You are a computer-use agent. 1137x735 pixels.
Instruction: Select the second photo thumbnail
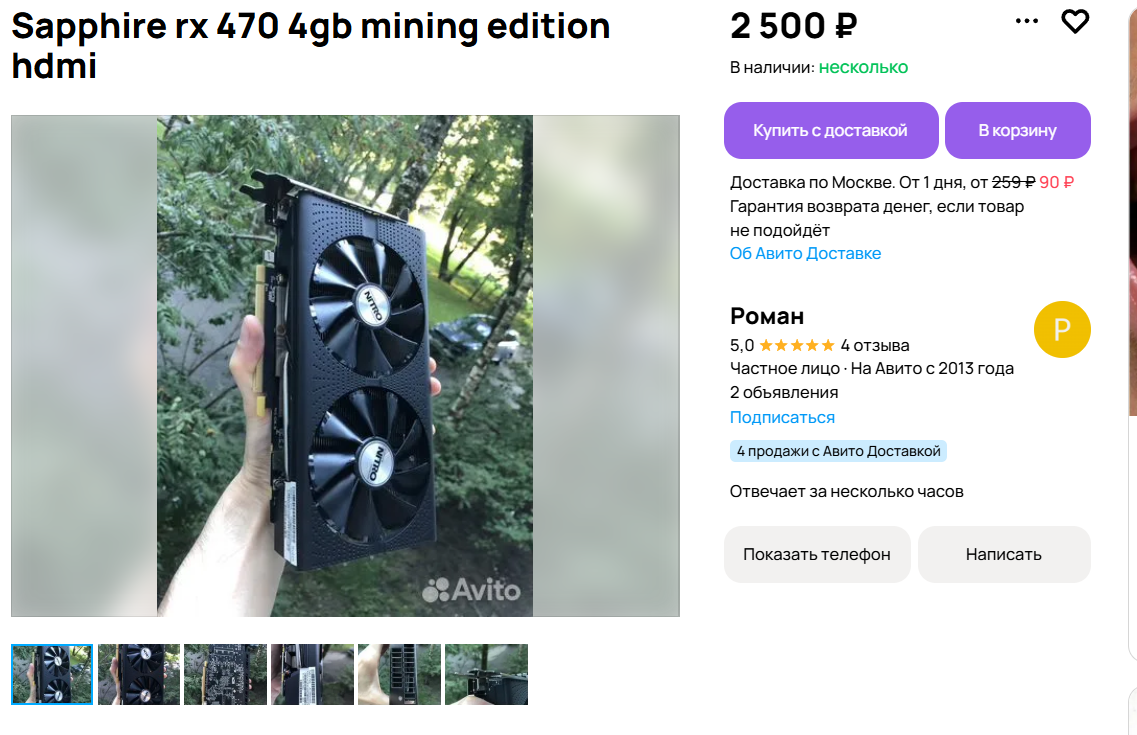tap(139, 674)
